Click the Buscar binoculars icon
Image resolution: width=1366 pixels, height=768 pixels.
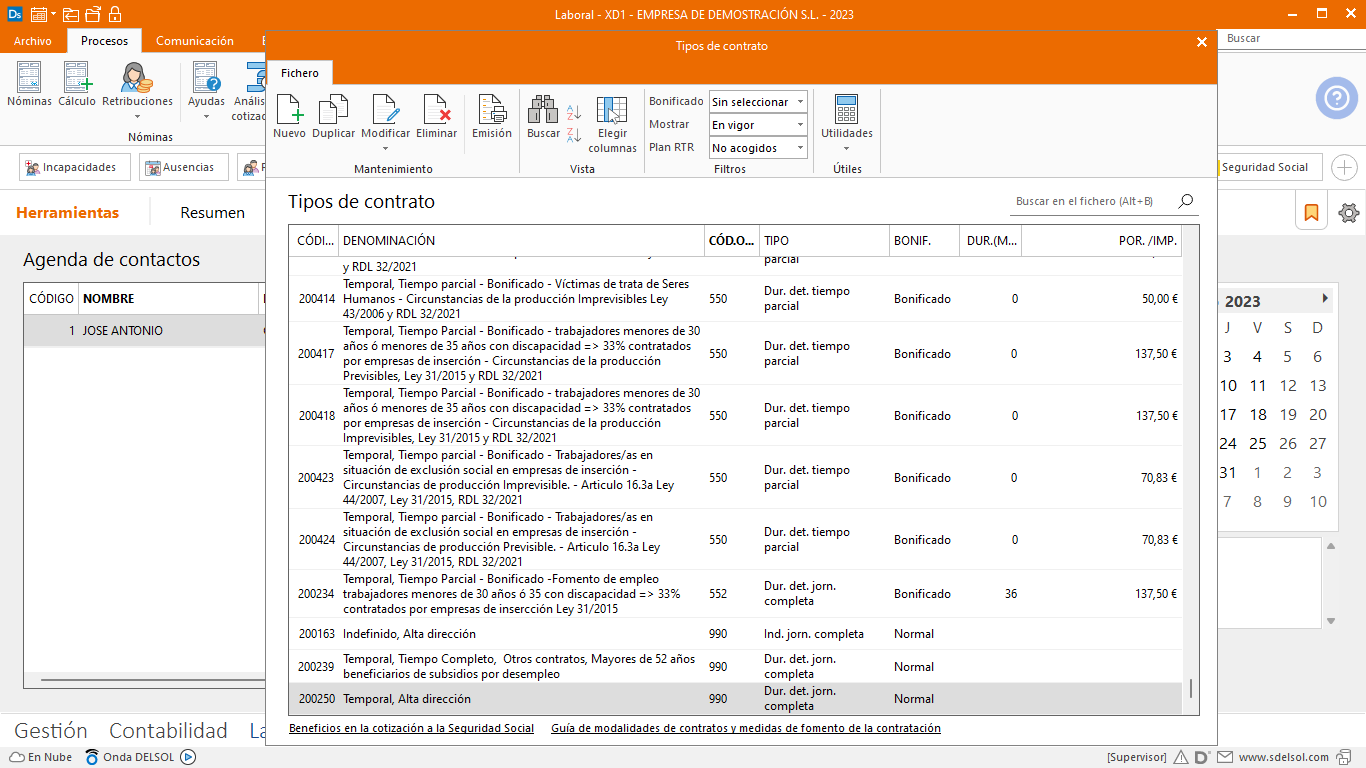[x=543, y=117]
